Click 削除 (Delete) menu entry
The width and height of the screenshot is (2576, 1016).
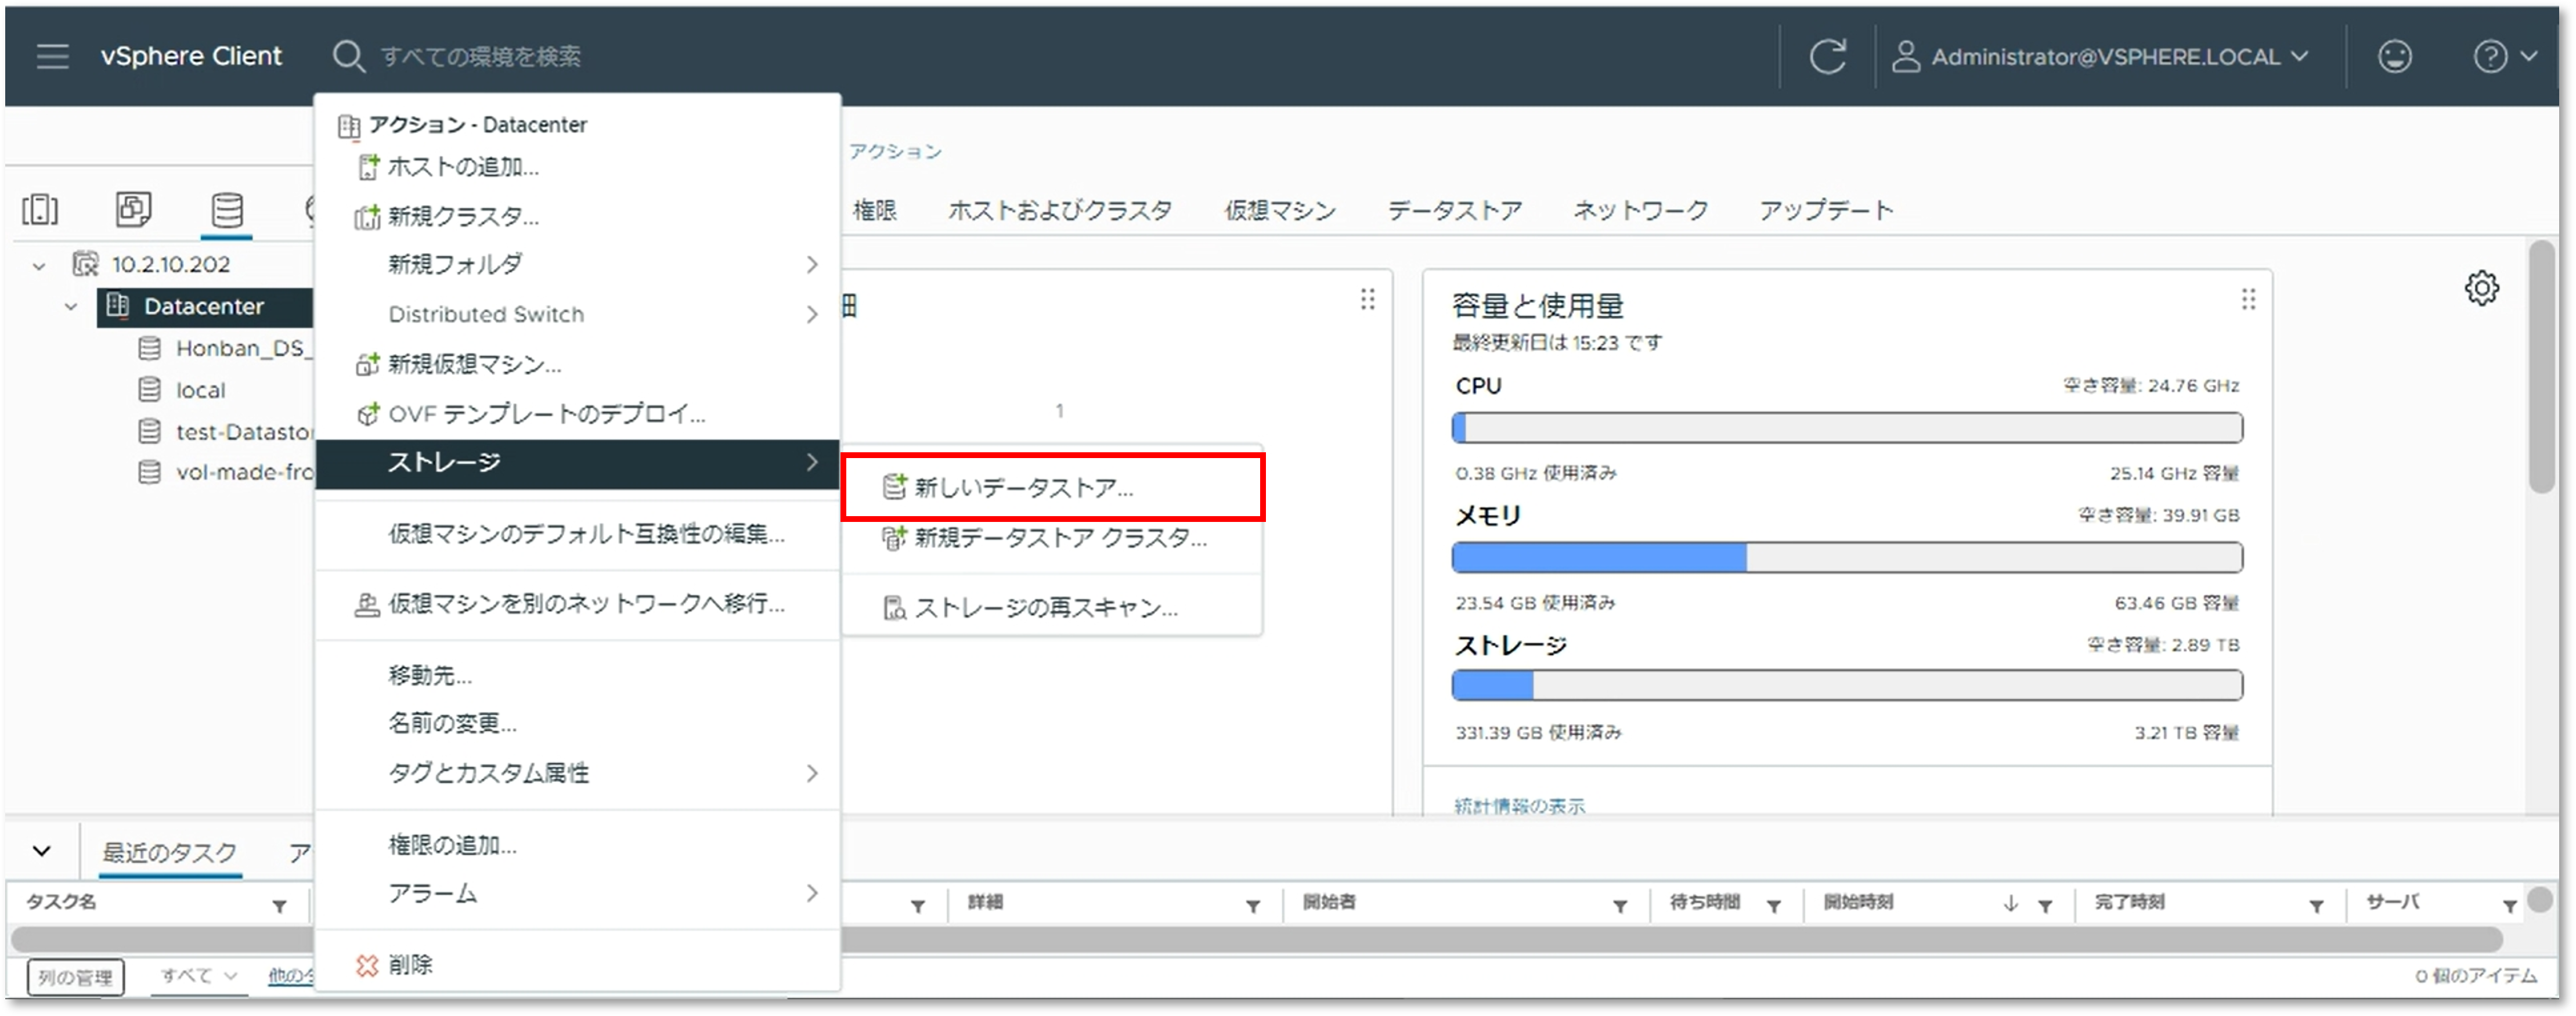click(577, 965)
